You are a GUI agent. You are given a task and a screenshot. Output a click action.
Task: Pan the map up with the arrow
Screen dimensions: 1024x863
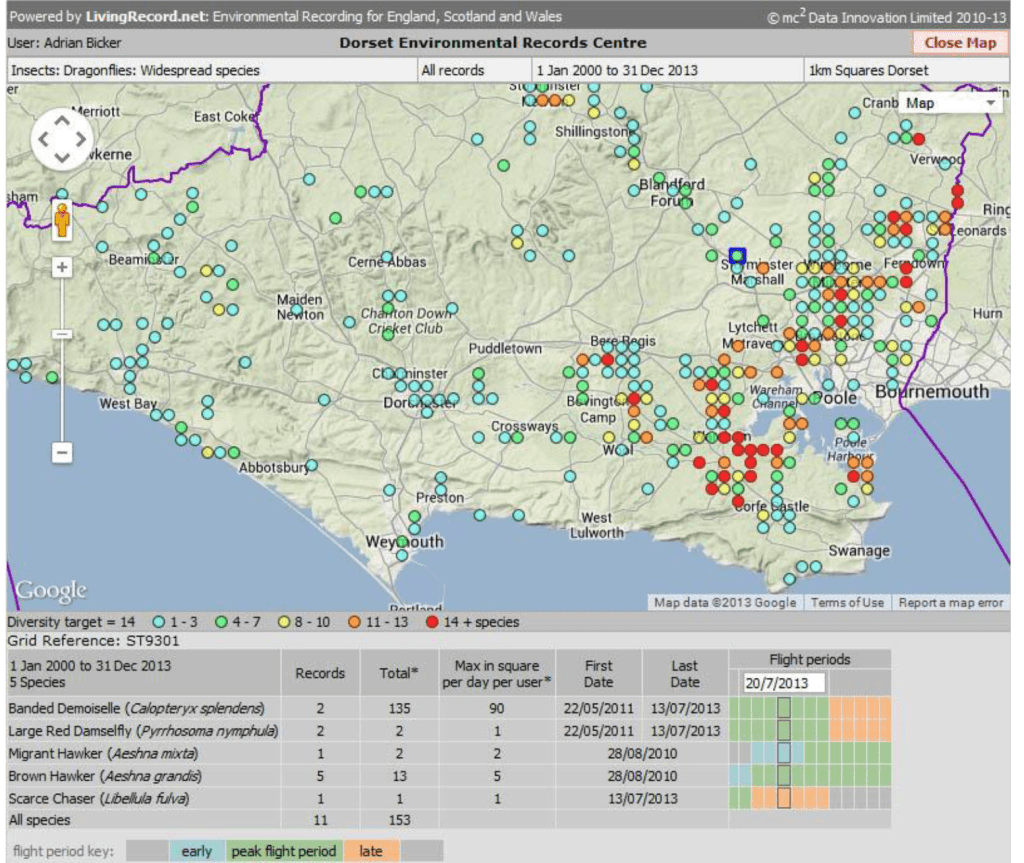[62, 123]
